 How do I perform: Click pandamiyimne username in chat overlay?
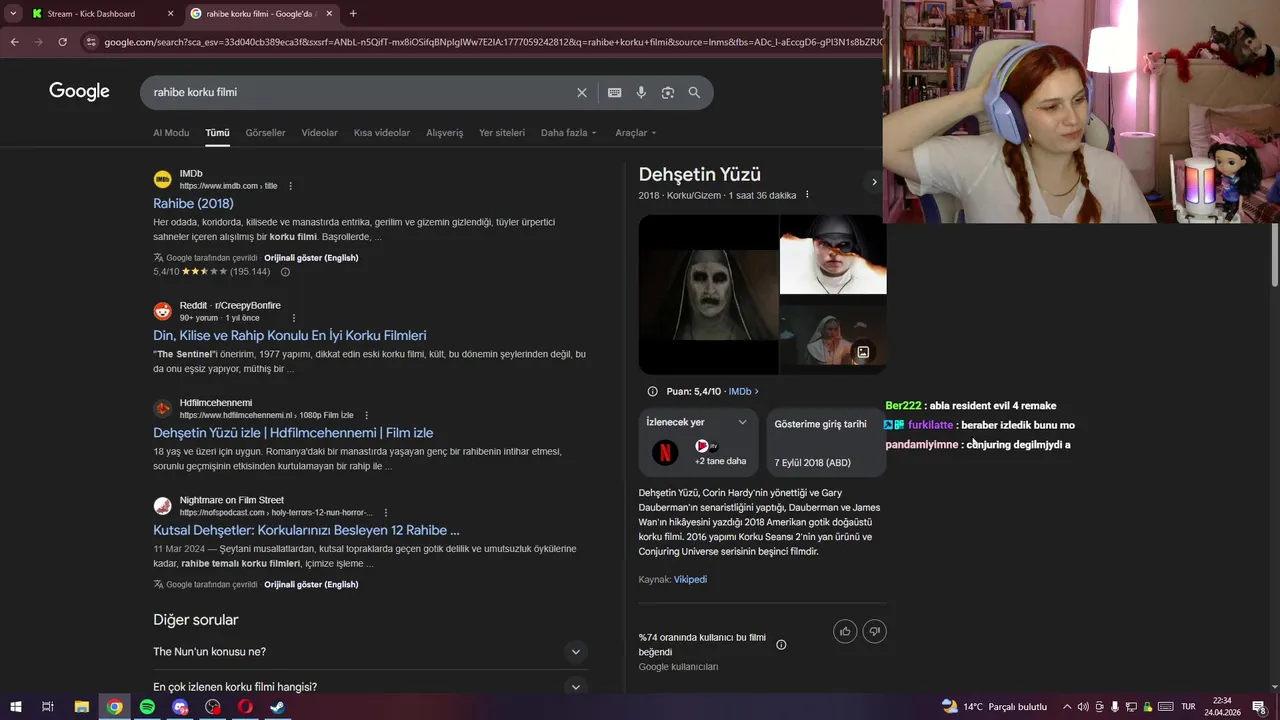[921, 445]
